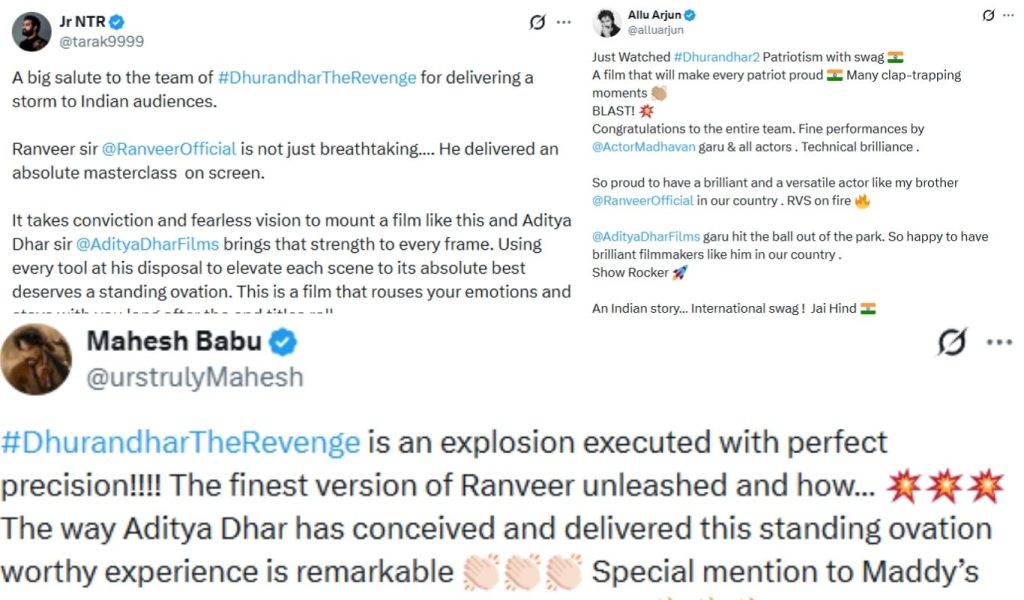The width and height of the screenshot is (1024, 600).
Task: Open Grok analysis on Allu Arjun's tweet
Action: point(989,16)
